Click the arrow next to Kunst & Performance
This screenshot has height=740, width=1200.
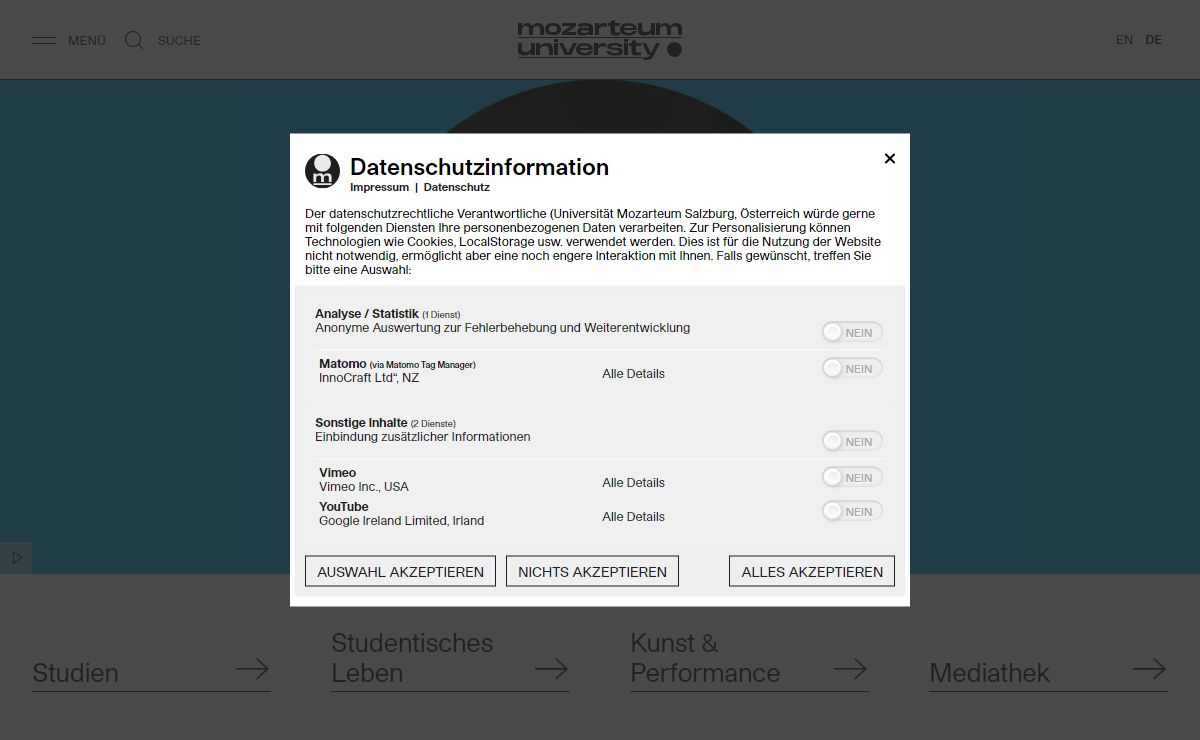[850, 668]
